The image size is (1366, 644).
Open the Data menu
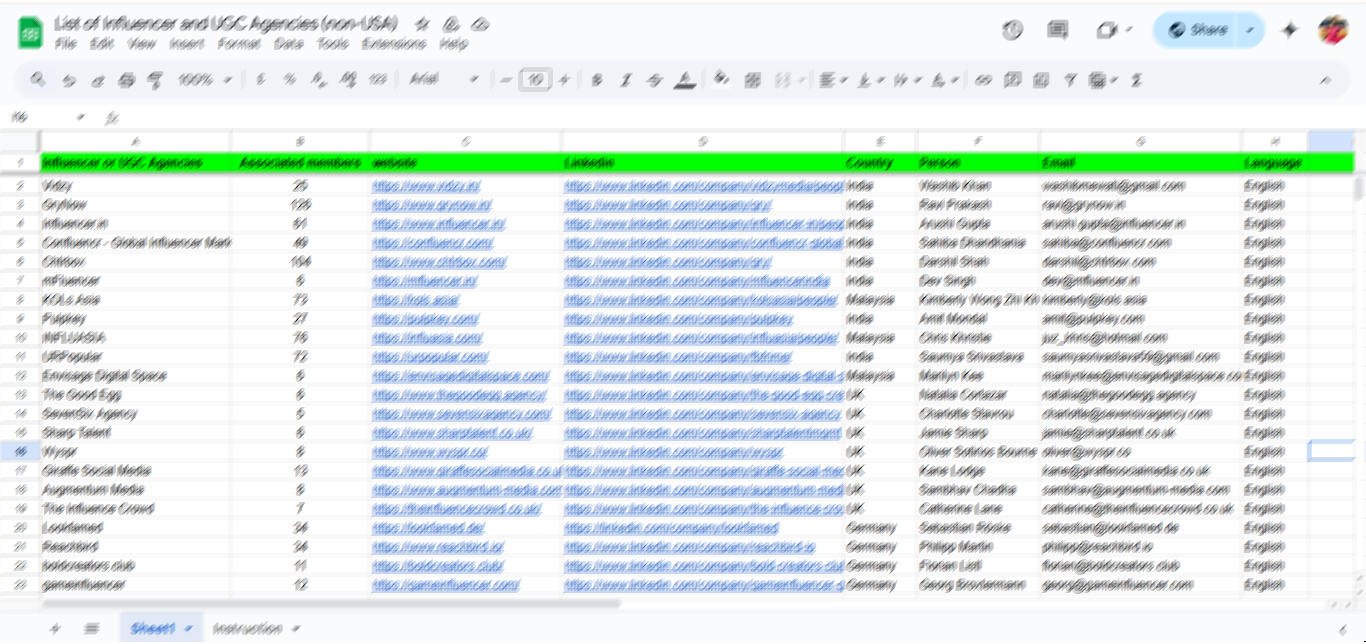(288, 44)
